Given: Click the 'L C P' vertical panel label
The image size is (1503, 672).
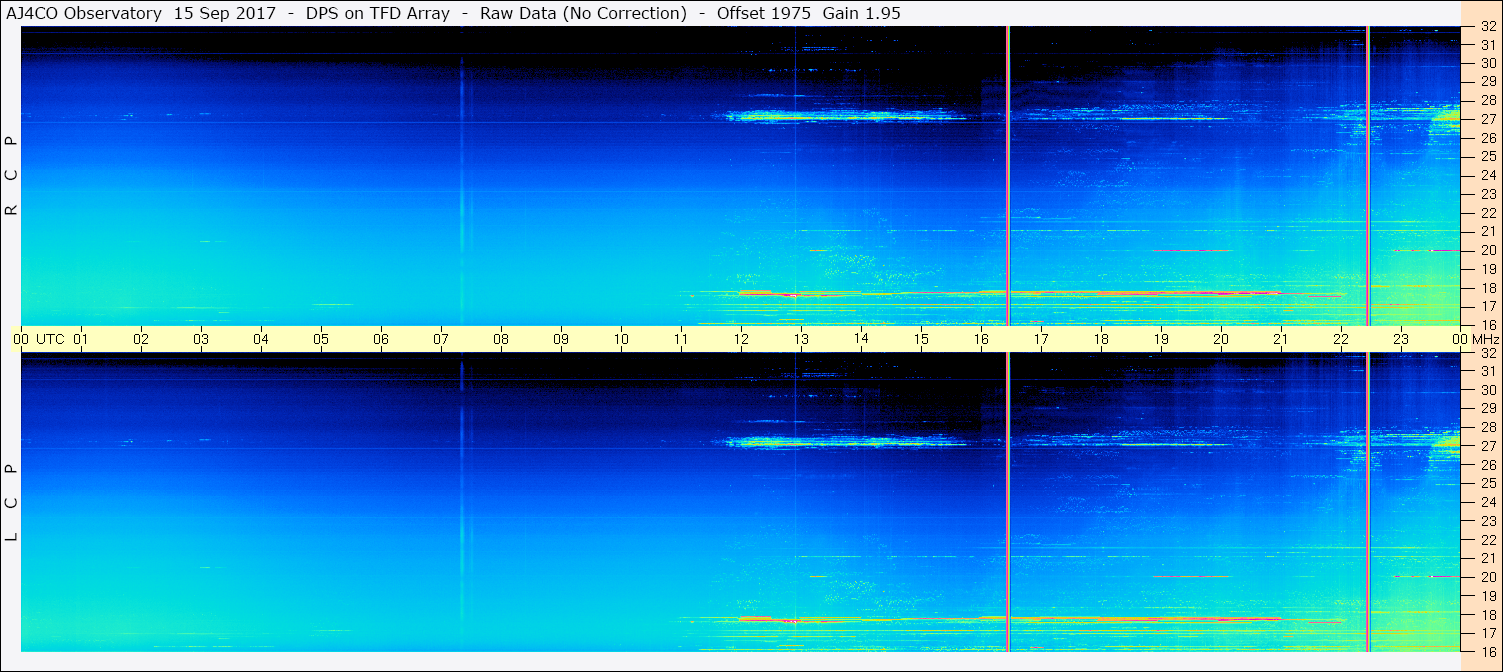Looking at the screenshot, I should tap(11, 502).
